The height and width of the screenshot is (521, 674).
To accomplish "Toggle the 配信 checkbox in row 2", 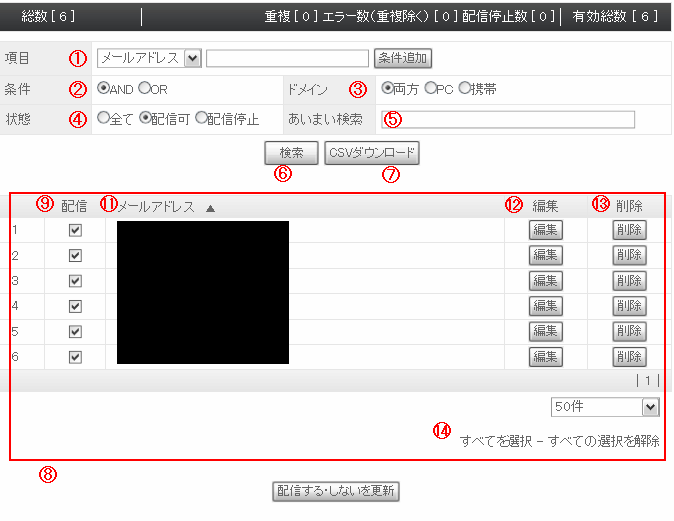I will (x=75, y=255).
